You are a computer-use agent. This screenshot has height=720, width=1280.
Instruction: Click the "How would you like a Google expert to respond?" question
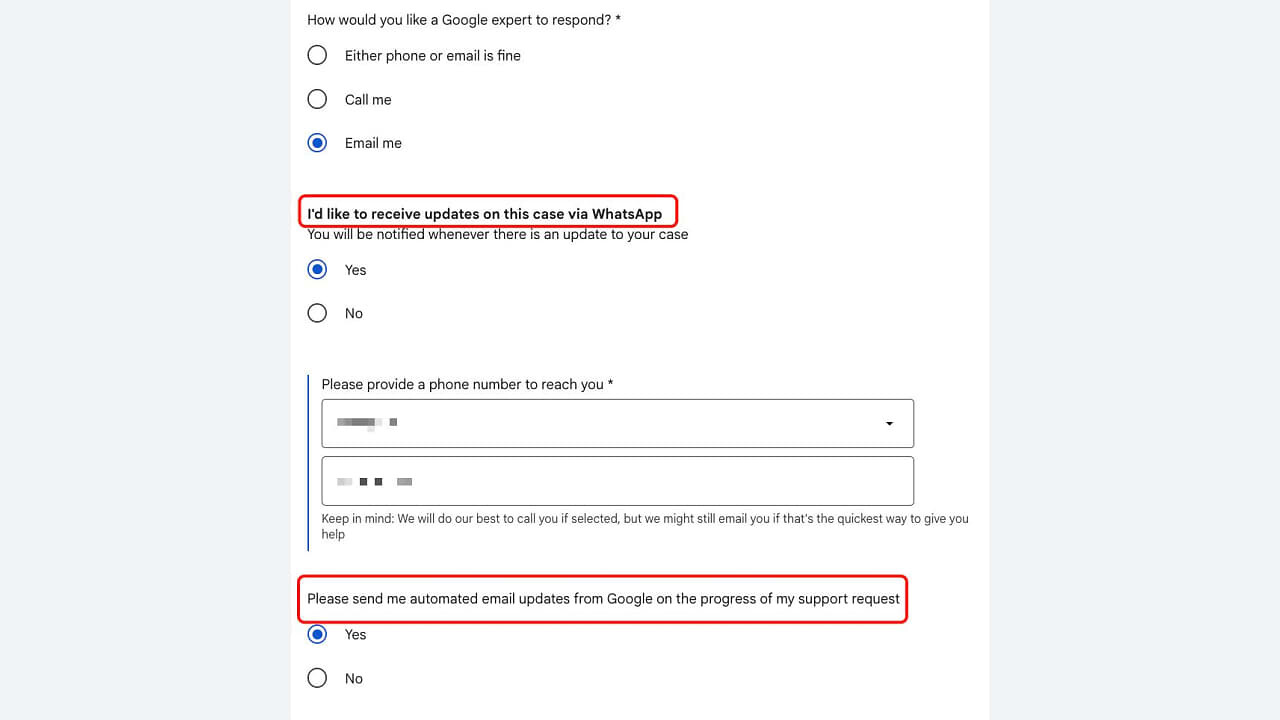[463, 19]
